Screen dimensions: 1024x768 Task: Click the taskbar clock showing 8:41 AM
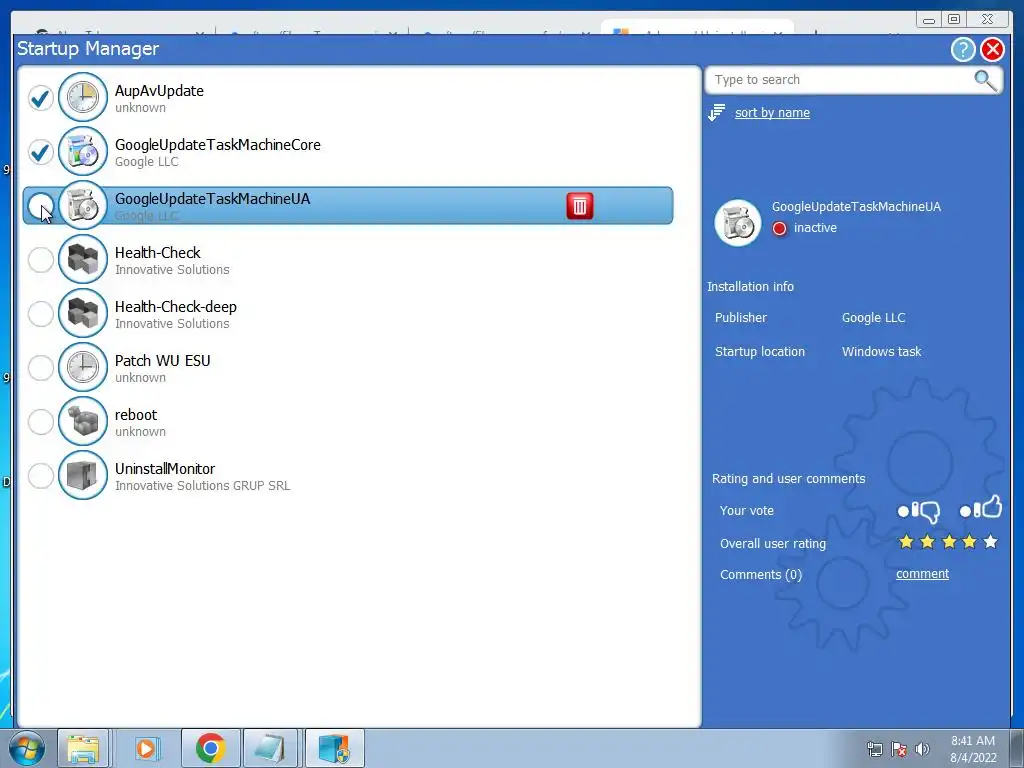click(x=973, y=749)
